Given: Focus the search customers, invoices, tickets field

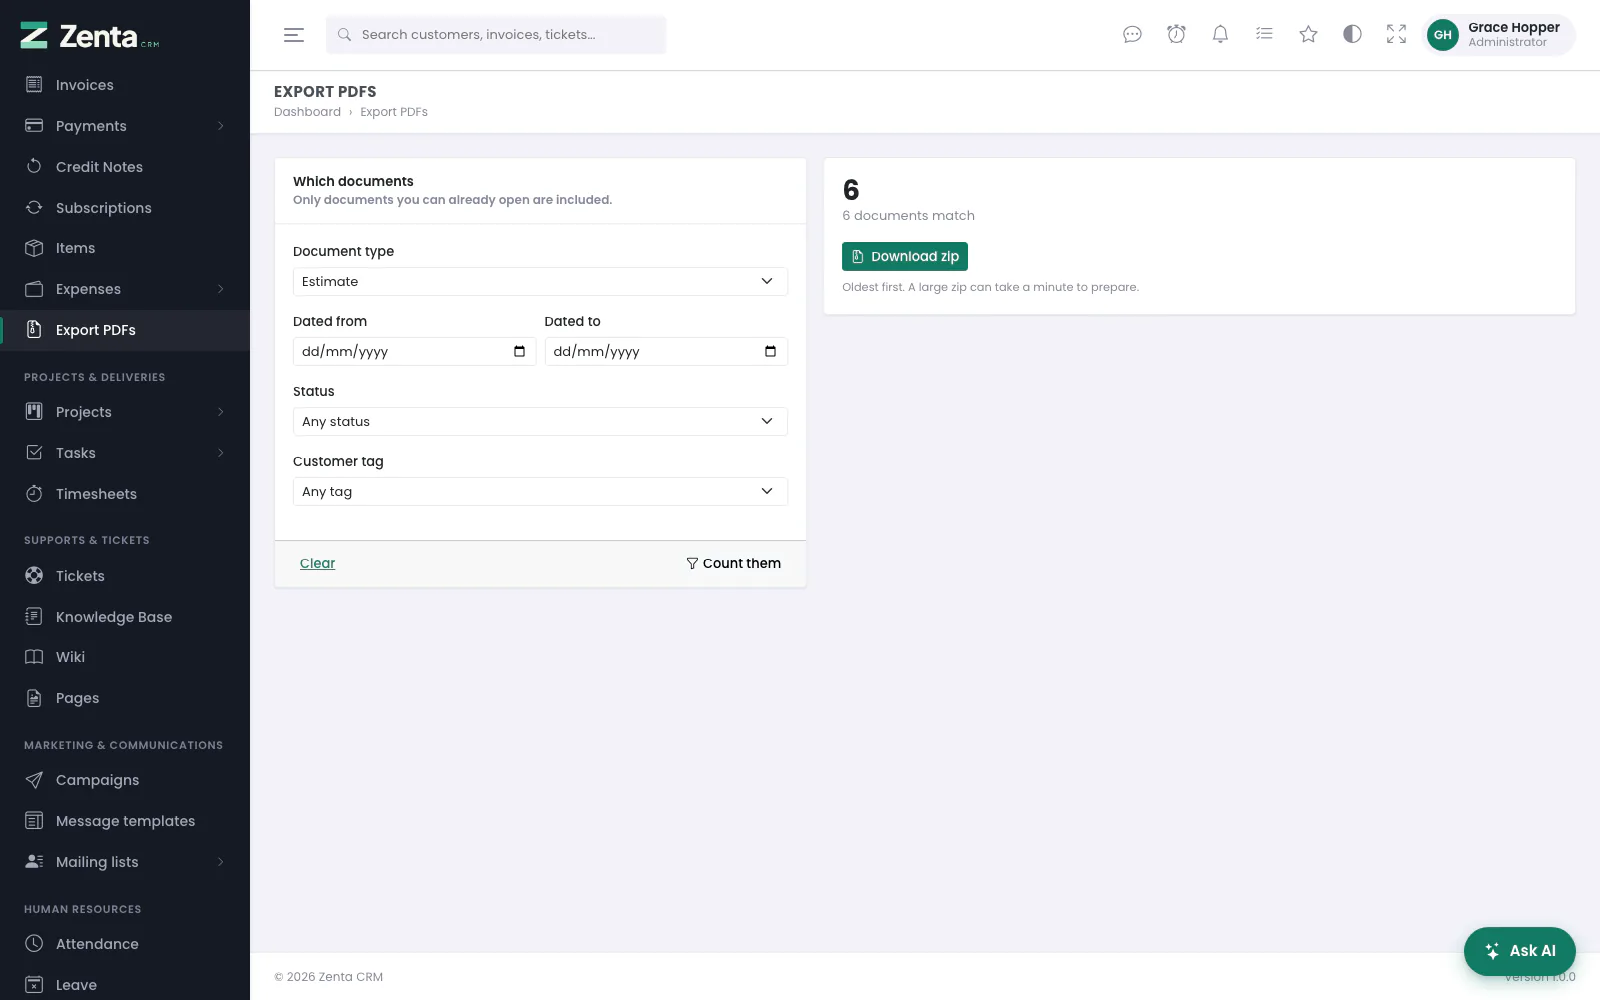Looking at the screenshot, I should (x=496, y=35).
